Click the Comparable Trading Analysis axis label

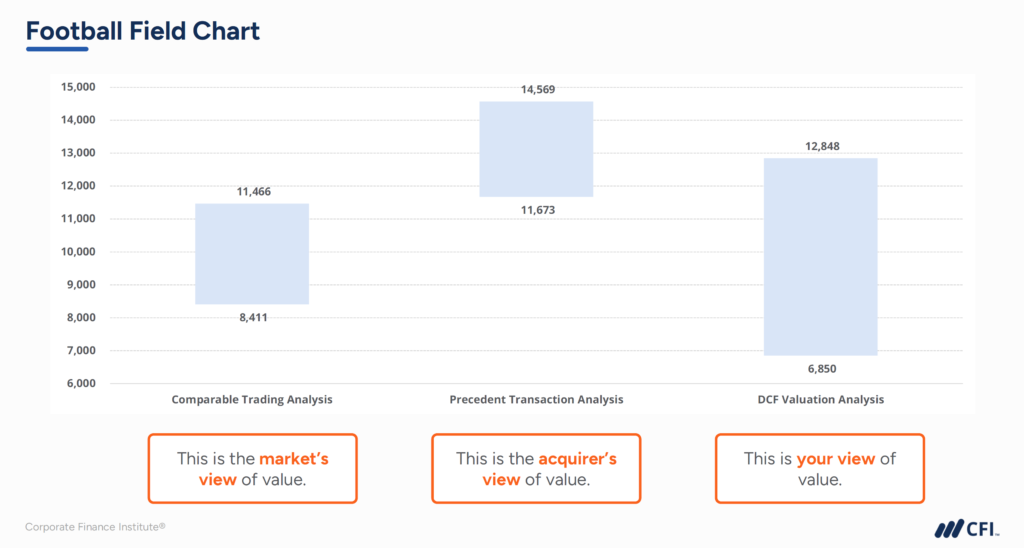point(252,399)
